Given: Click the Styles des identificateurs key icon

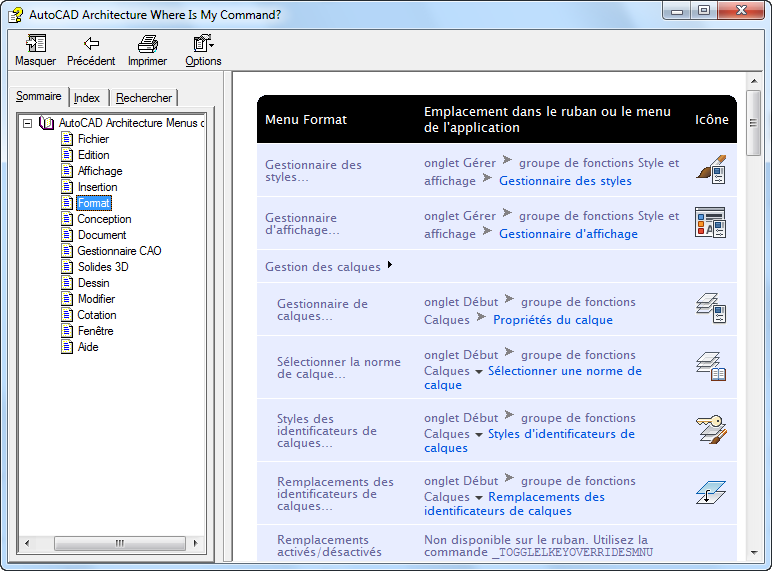Looking at the screenshot, I should pyautogui.click(x=710, y=429).
